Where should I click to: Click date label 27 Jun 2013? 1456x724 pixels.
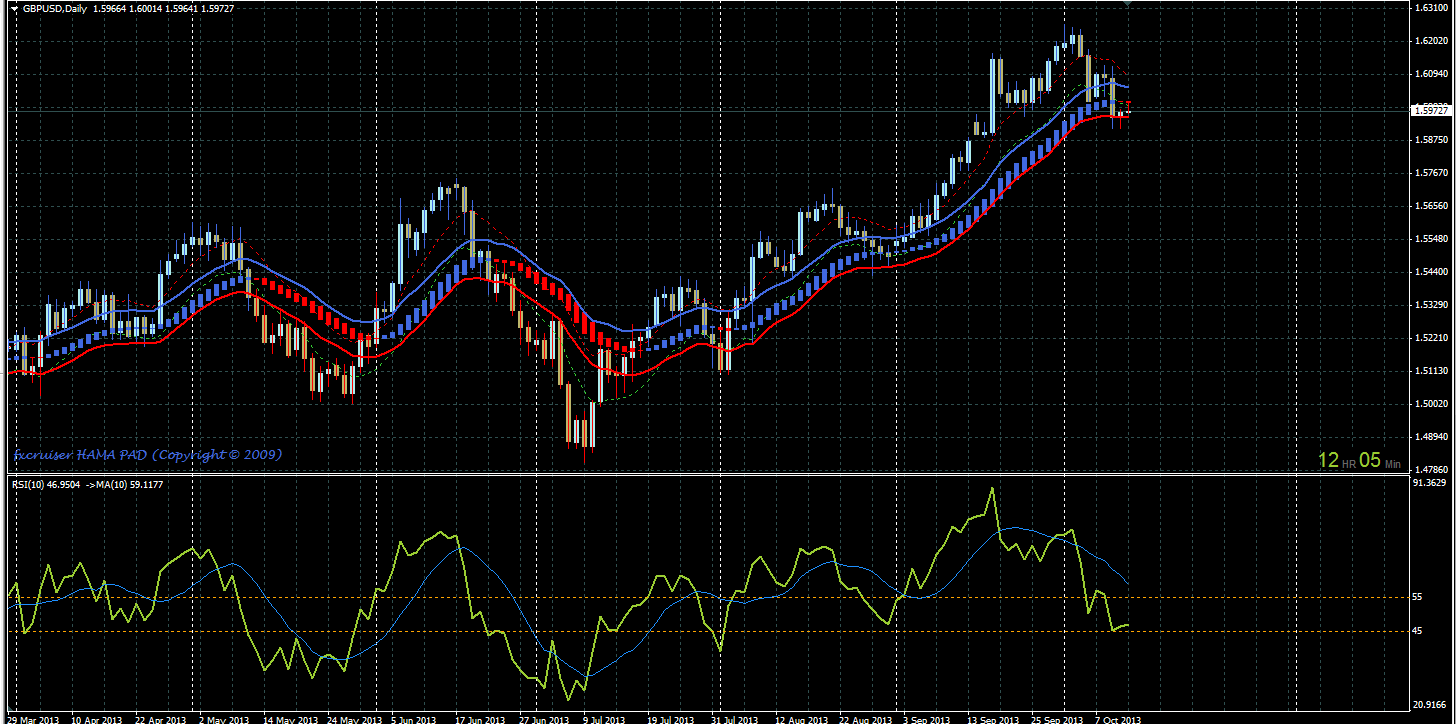[545, 719]
